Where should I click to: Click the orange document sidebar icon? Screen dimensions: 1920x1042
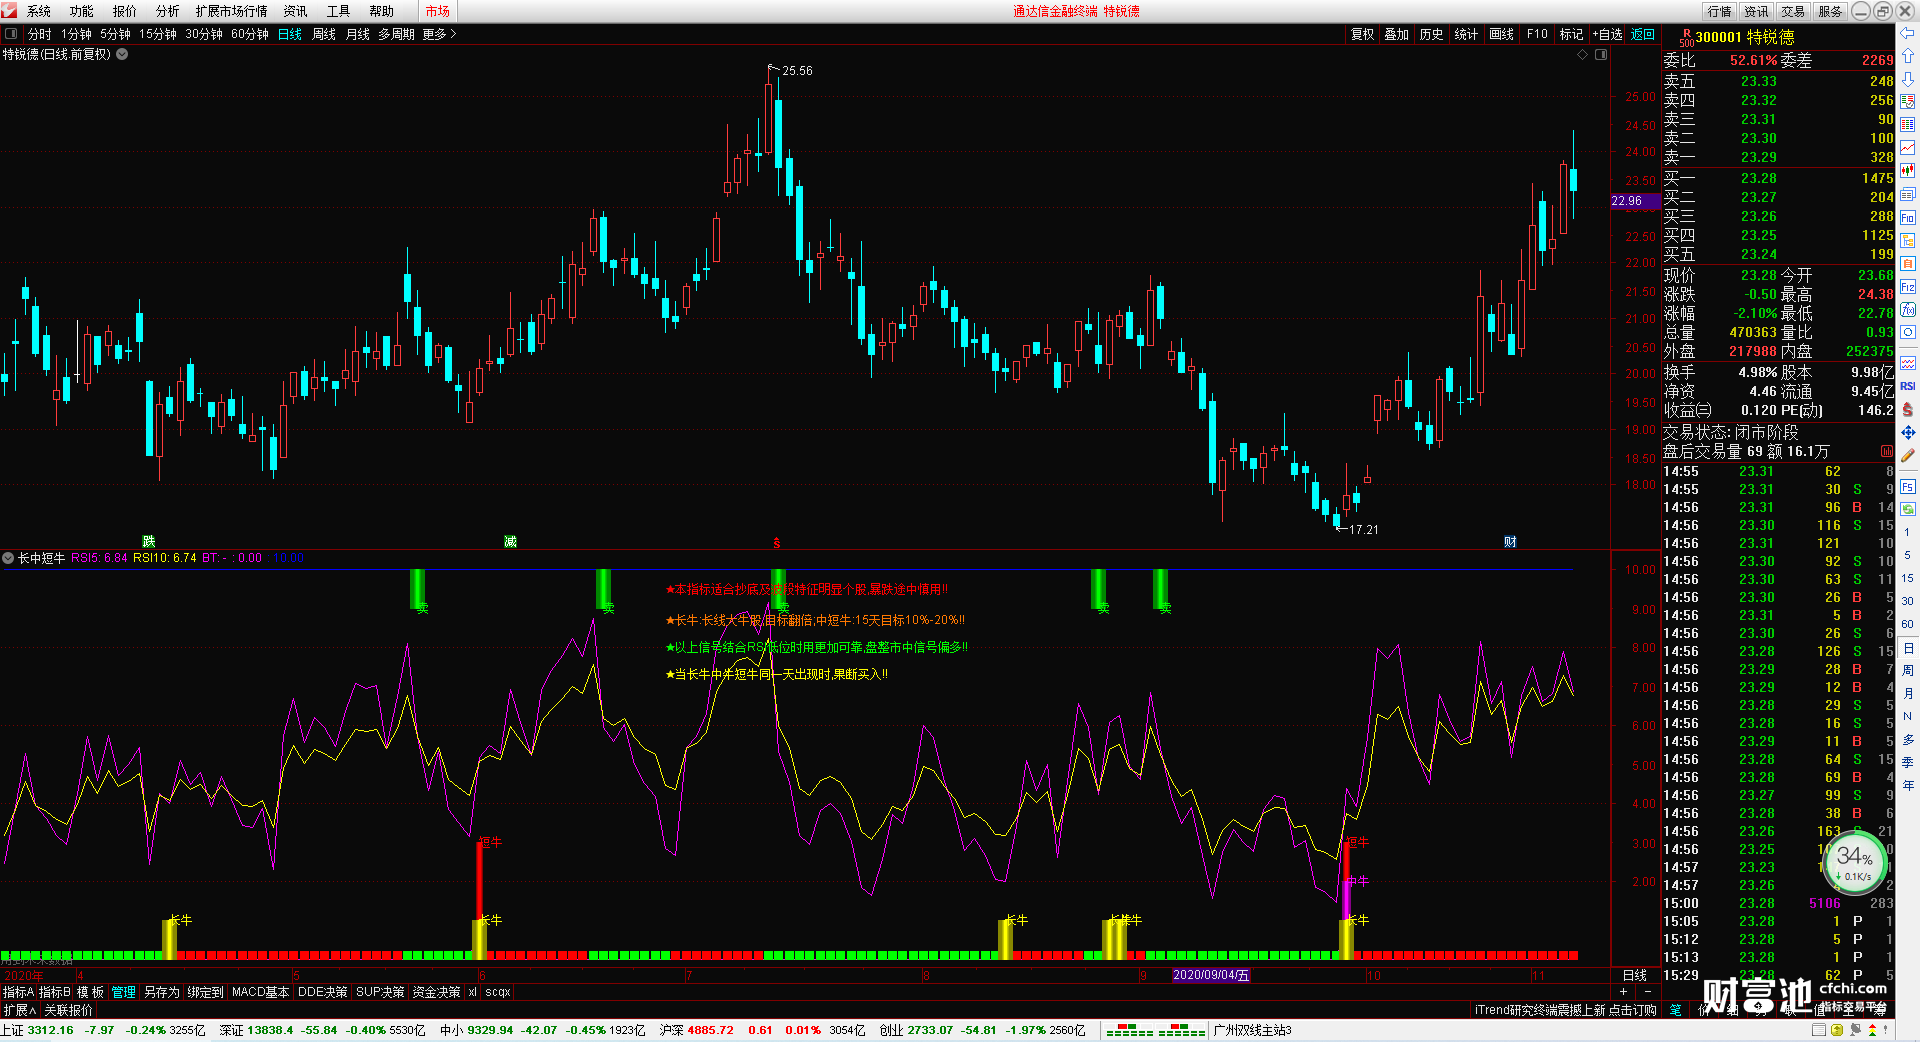coord(1908,263)
